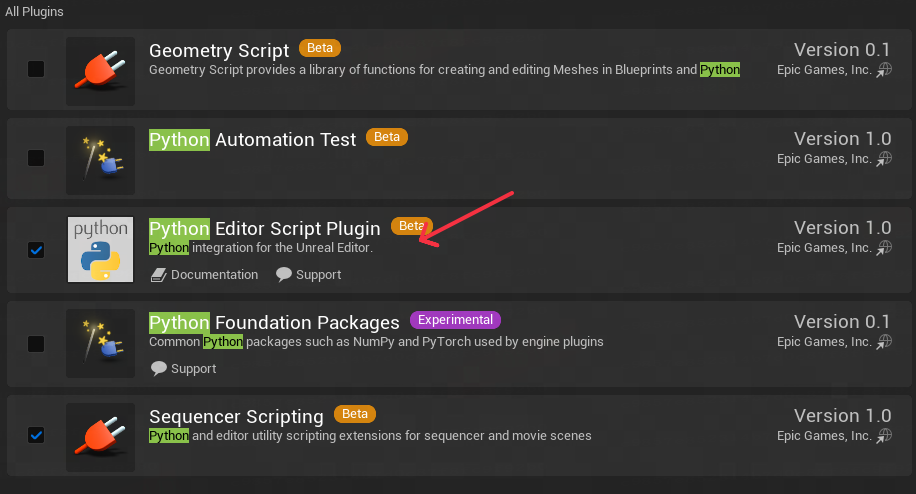Open Epic Games link icon for Geometry Script
The width and height of the screenshot is (916, 494).
pos(884,70)
